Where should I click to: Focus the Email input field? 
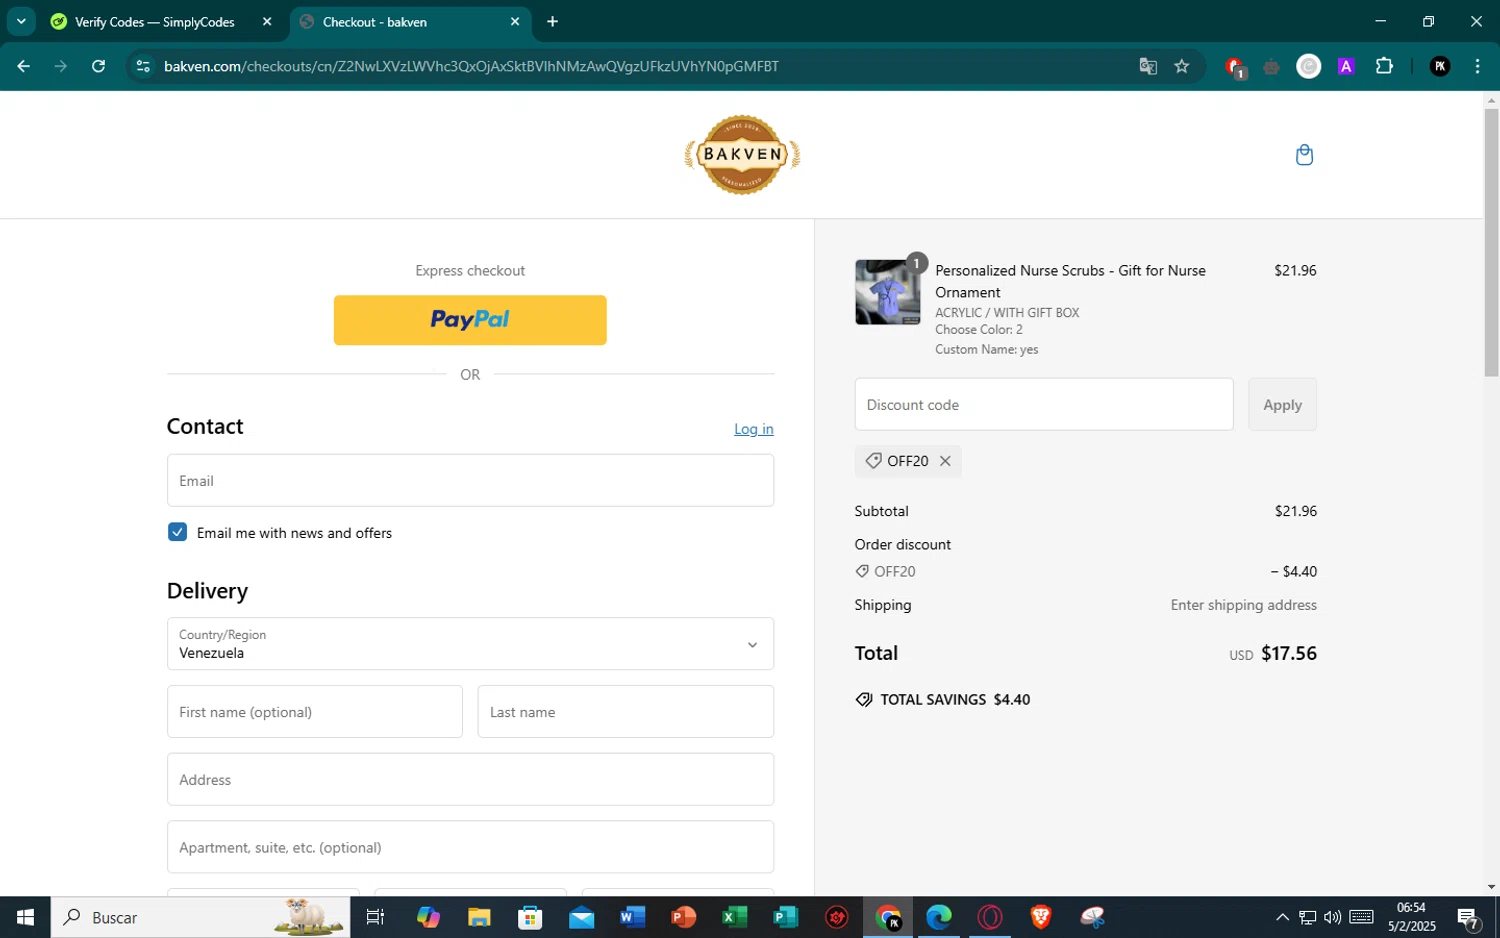tap(470, 480)
